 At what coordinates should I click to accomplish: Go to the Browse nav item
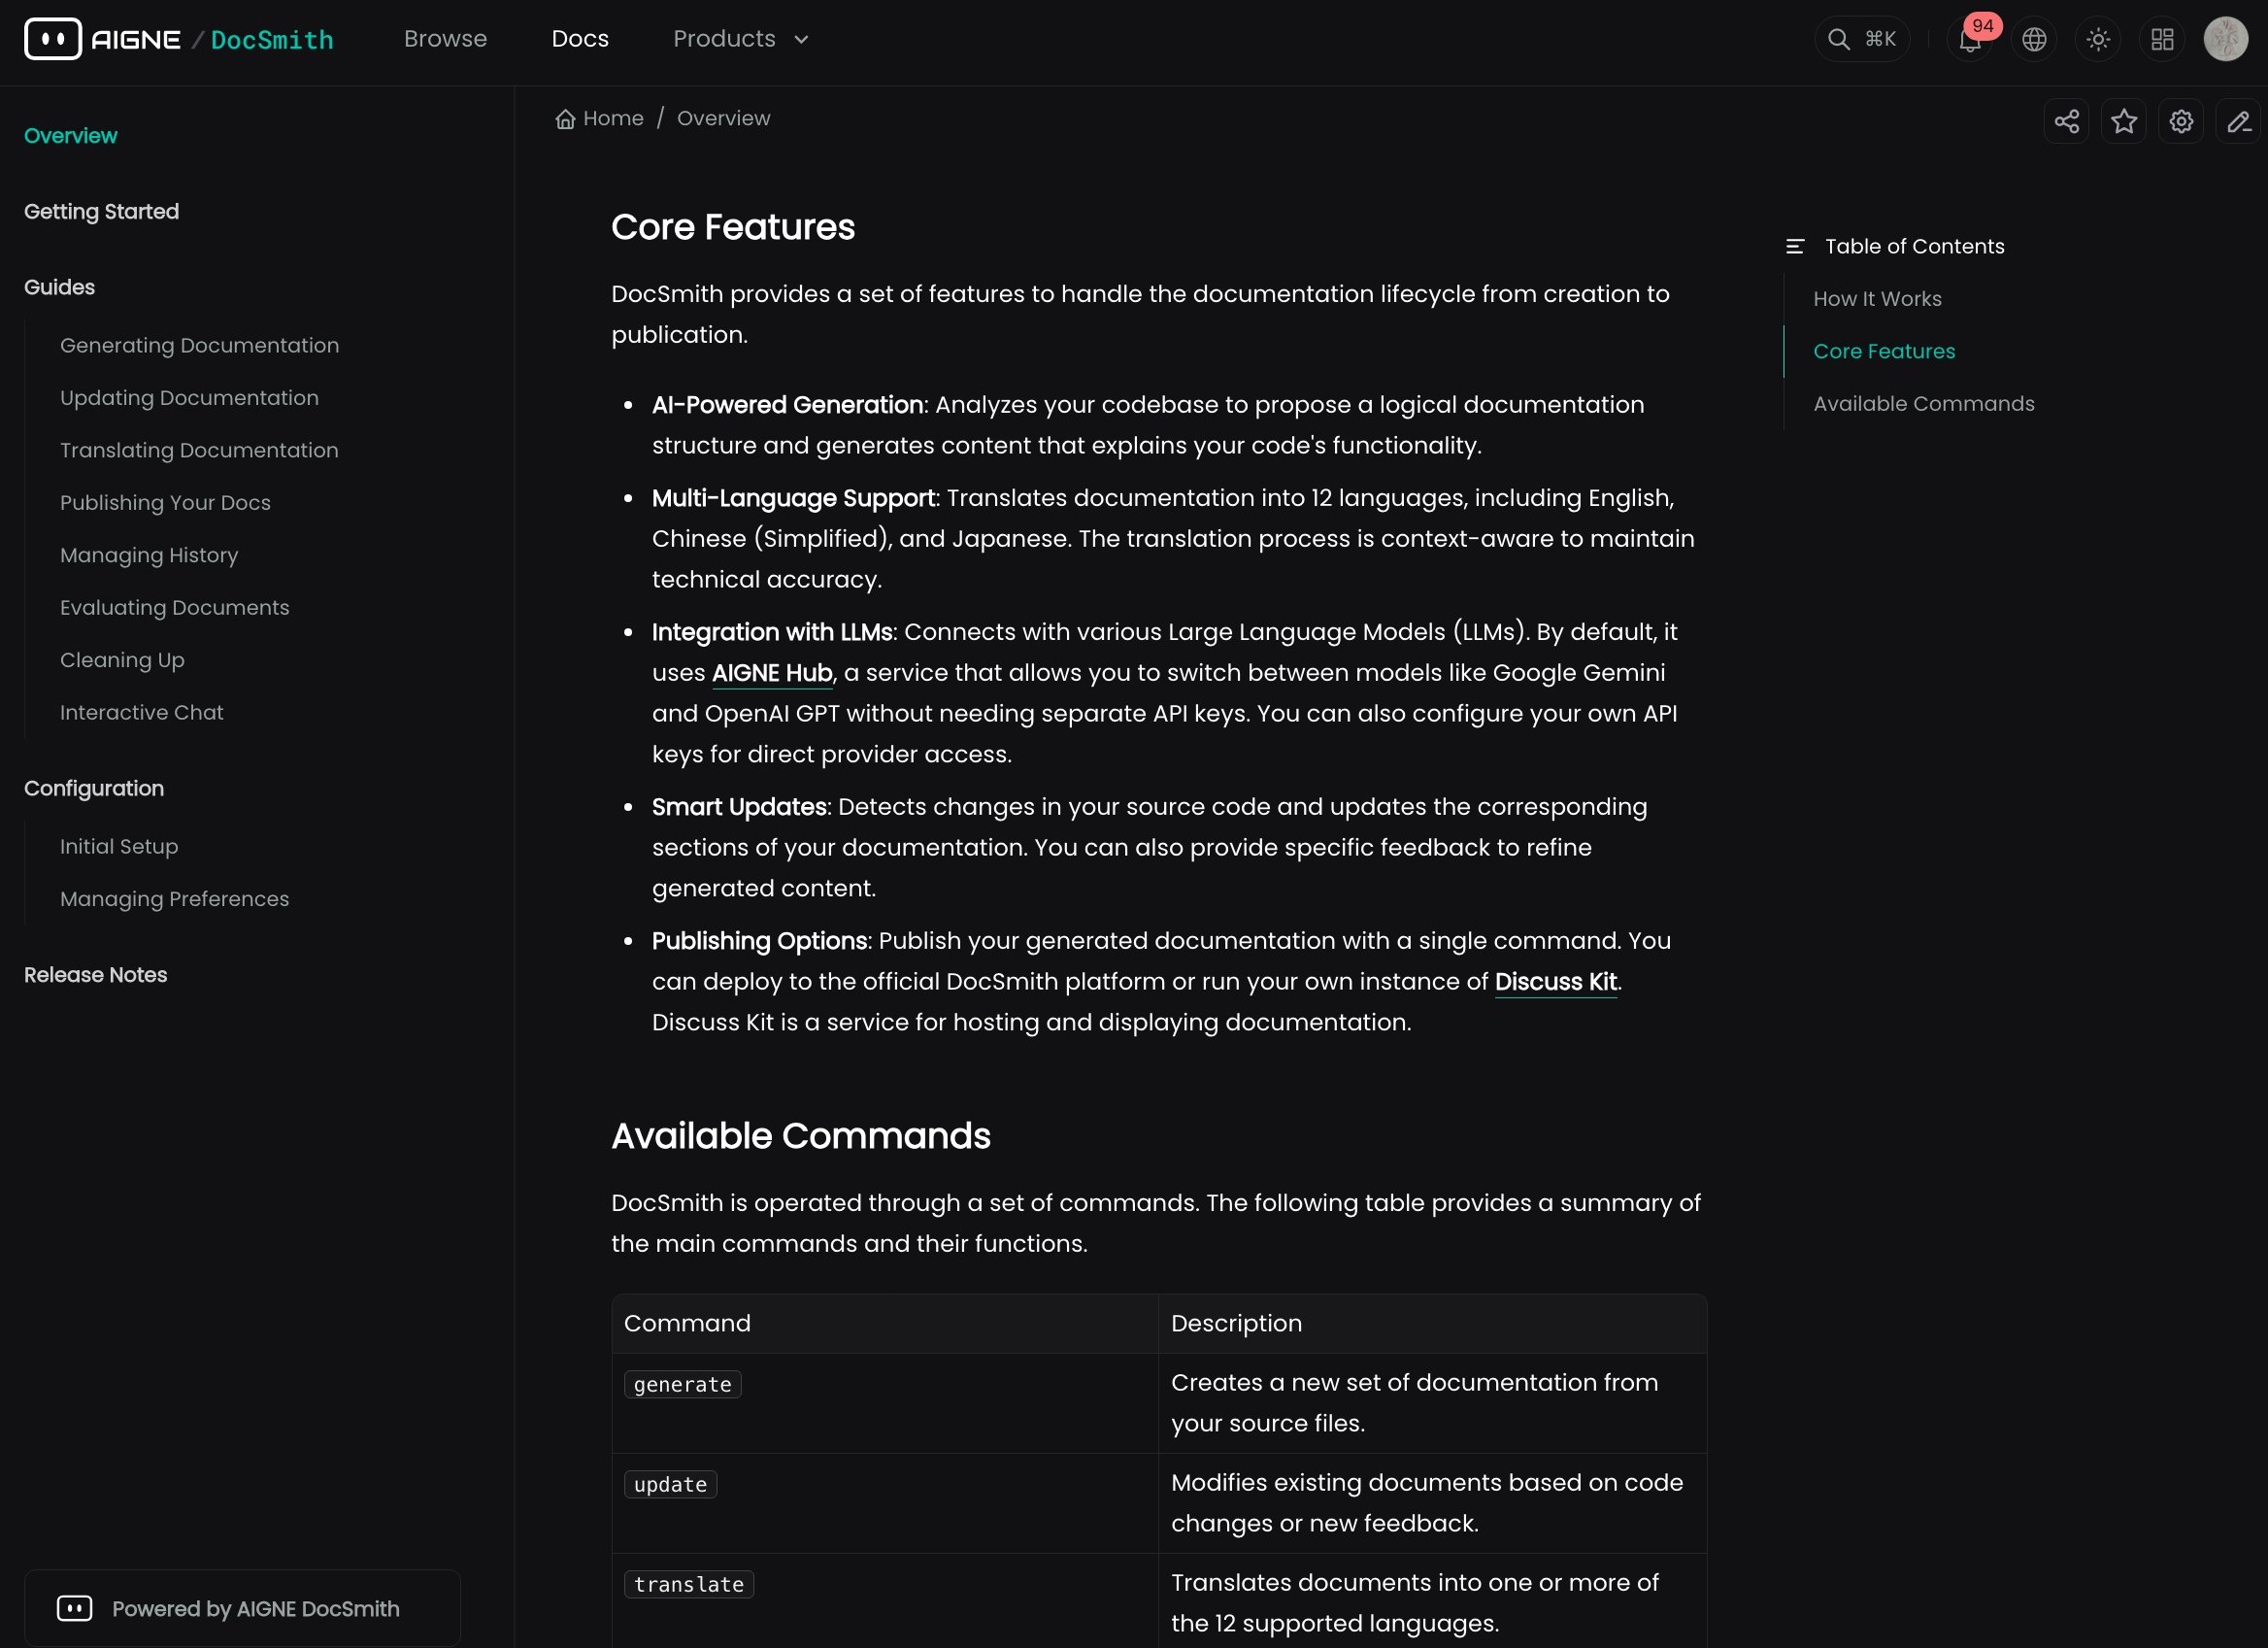pos(445,39)
